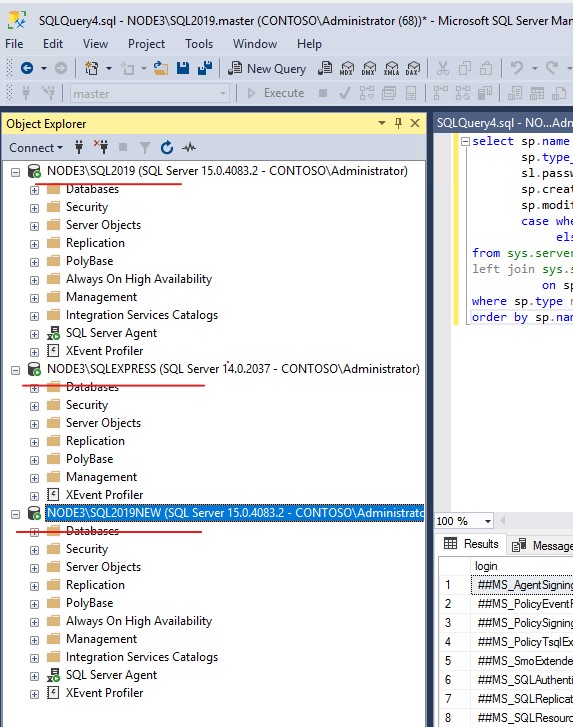Select Replication under NODE3\SQL2019
This screenshot has height=727, width=573.
tap(95, 243)
